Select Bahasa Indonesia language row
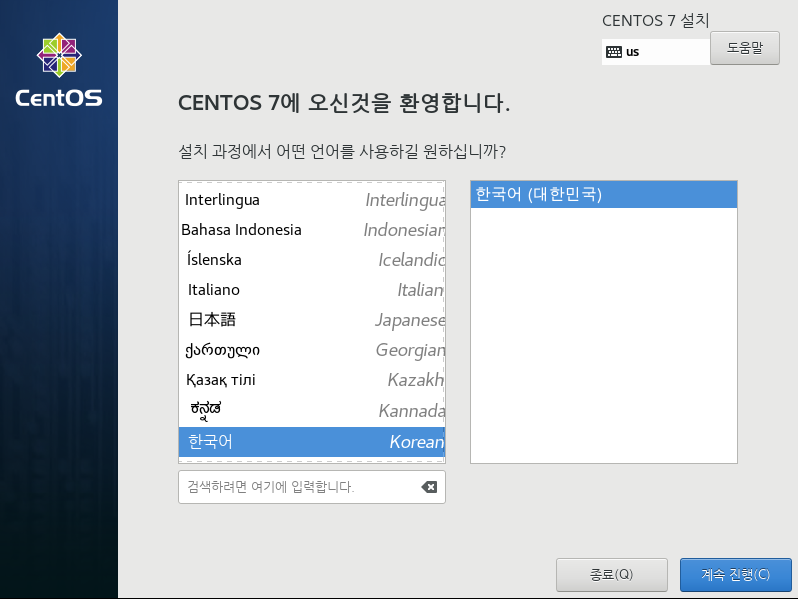The width and height of the screenshot is (798, 599). 312,230
